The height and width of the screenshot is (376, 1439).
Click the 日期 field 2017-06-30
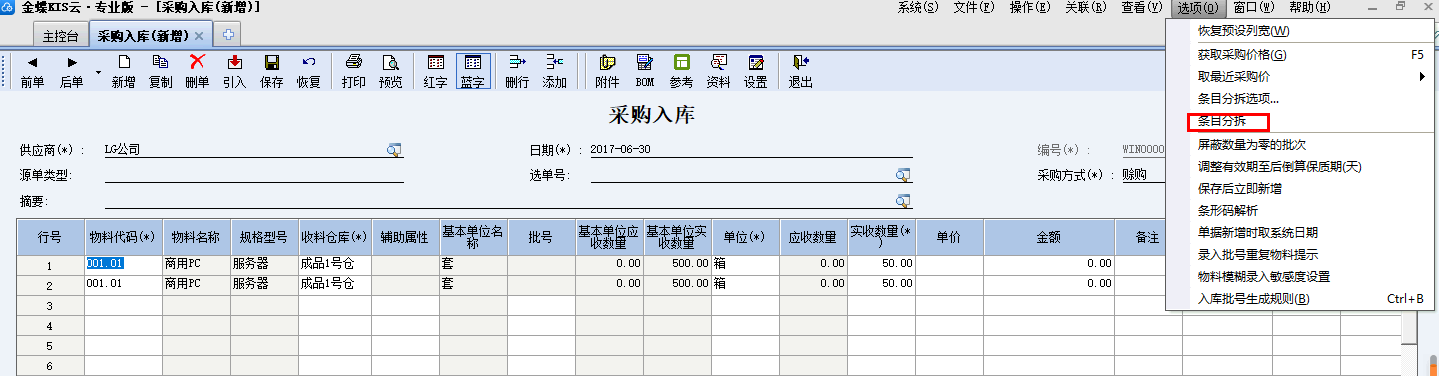[751, 150]
